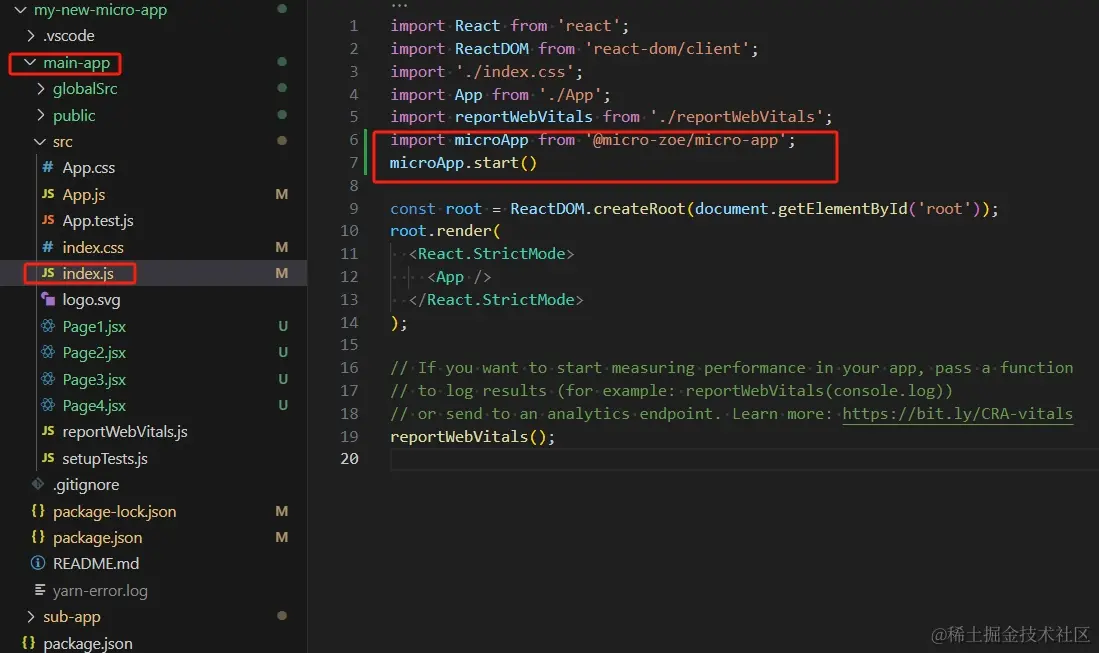Click the 'react-dom/client' string on line 2
Viewport: 1099px width, 653px height.
pos(667,48)
